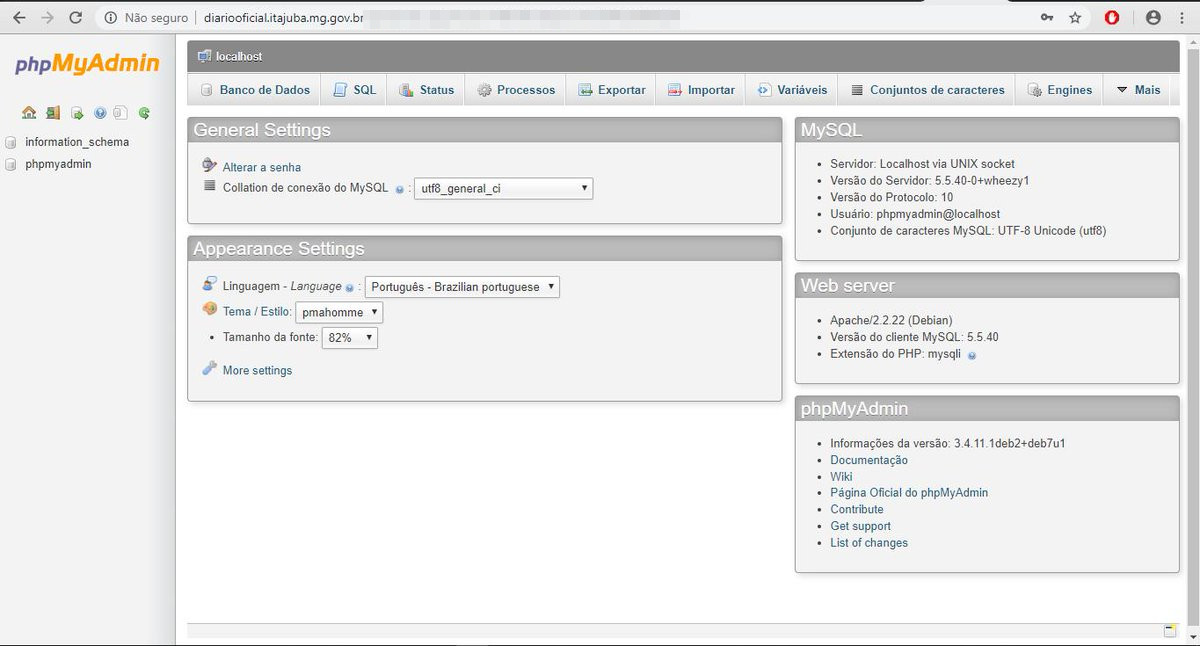Click the browser back arrow
1200x646 pixels.
click(19, 18)
